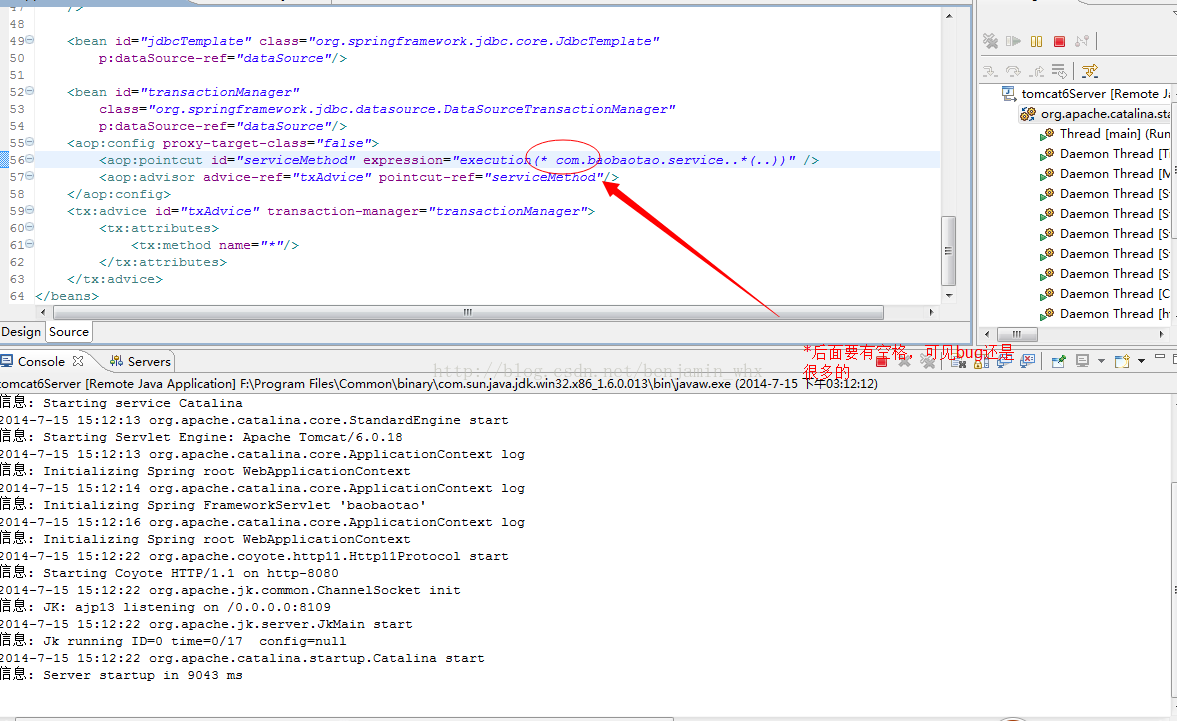Click the tomcat6Server launch icon

click(1009, 94)
